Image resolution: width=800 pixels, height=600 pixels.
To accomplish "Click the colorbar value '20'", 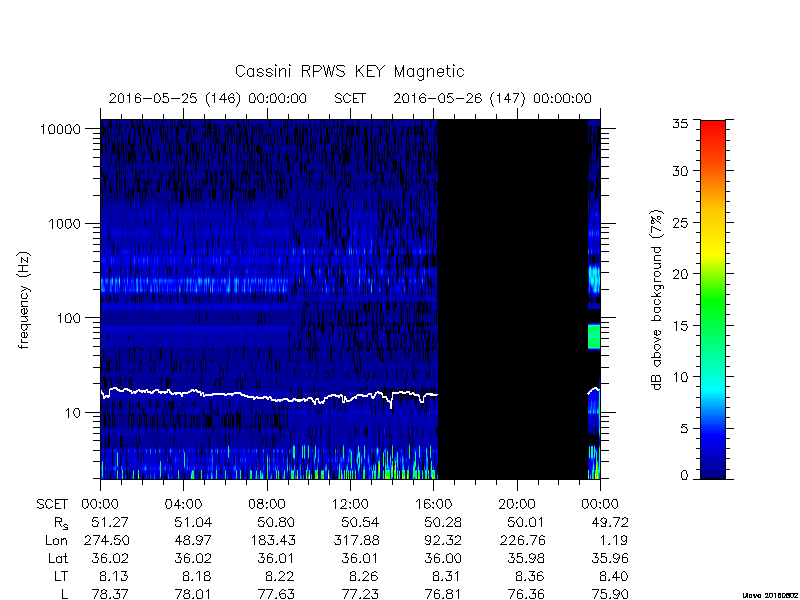I will (x=680, y=274).
